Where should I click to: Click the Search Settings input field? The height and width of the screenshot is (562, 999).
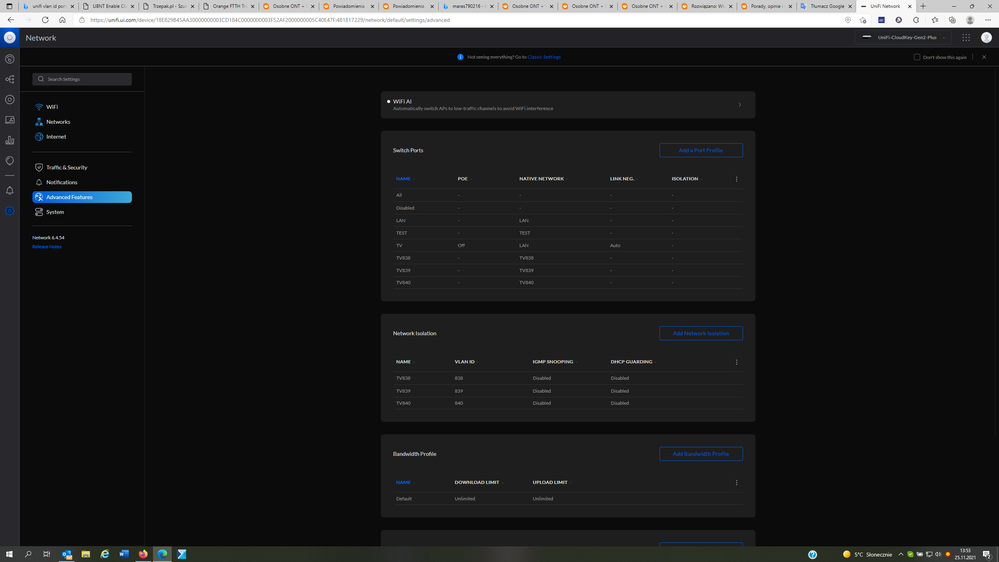coord(82,79)
